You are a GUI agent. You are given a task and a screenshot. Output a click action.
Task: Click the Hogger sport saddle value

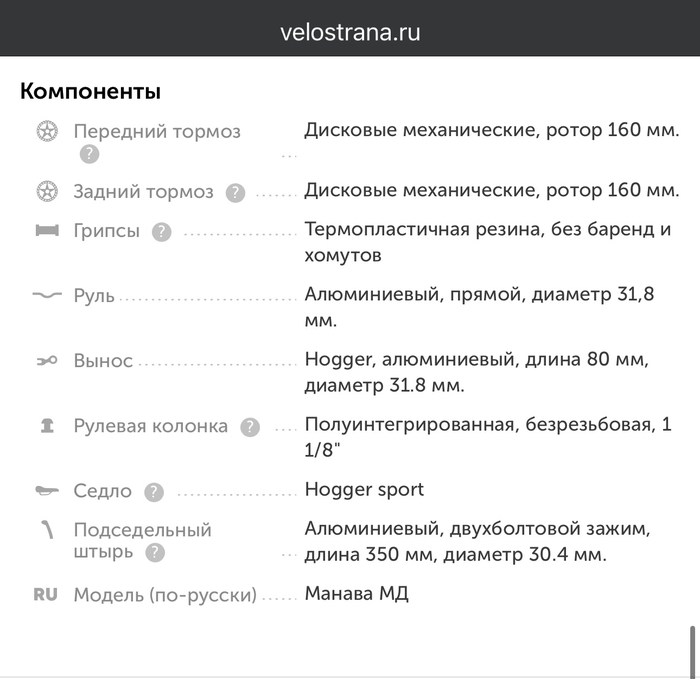click(364, 489)
